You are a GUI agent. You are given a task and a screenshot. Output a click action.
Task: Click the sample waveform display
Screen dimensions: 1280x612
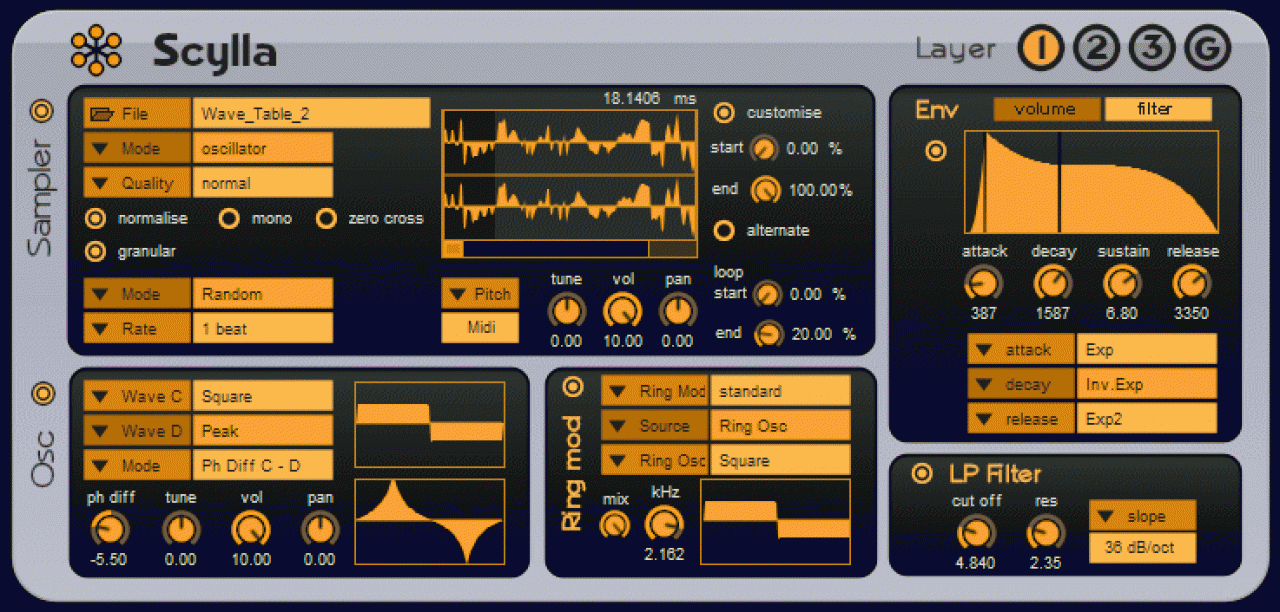pyautogui.click(x=570, y=174)
